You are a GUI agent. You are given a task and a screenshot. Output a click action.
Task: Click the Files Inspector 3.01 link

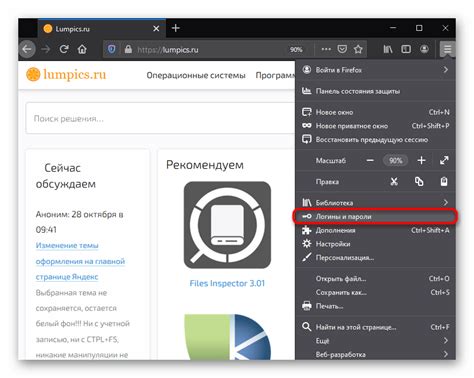(x=227, y=283)
